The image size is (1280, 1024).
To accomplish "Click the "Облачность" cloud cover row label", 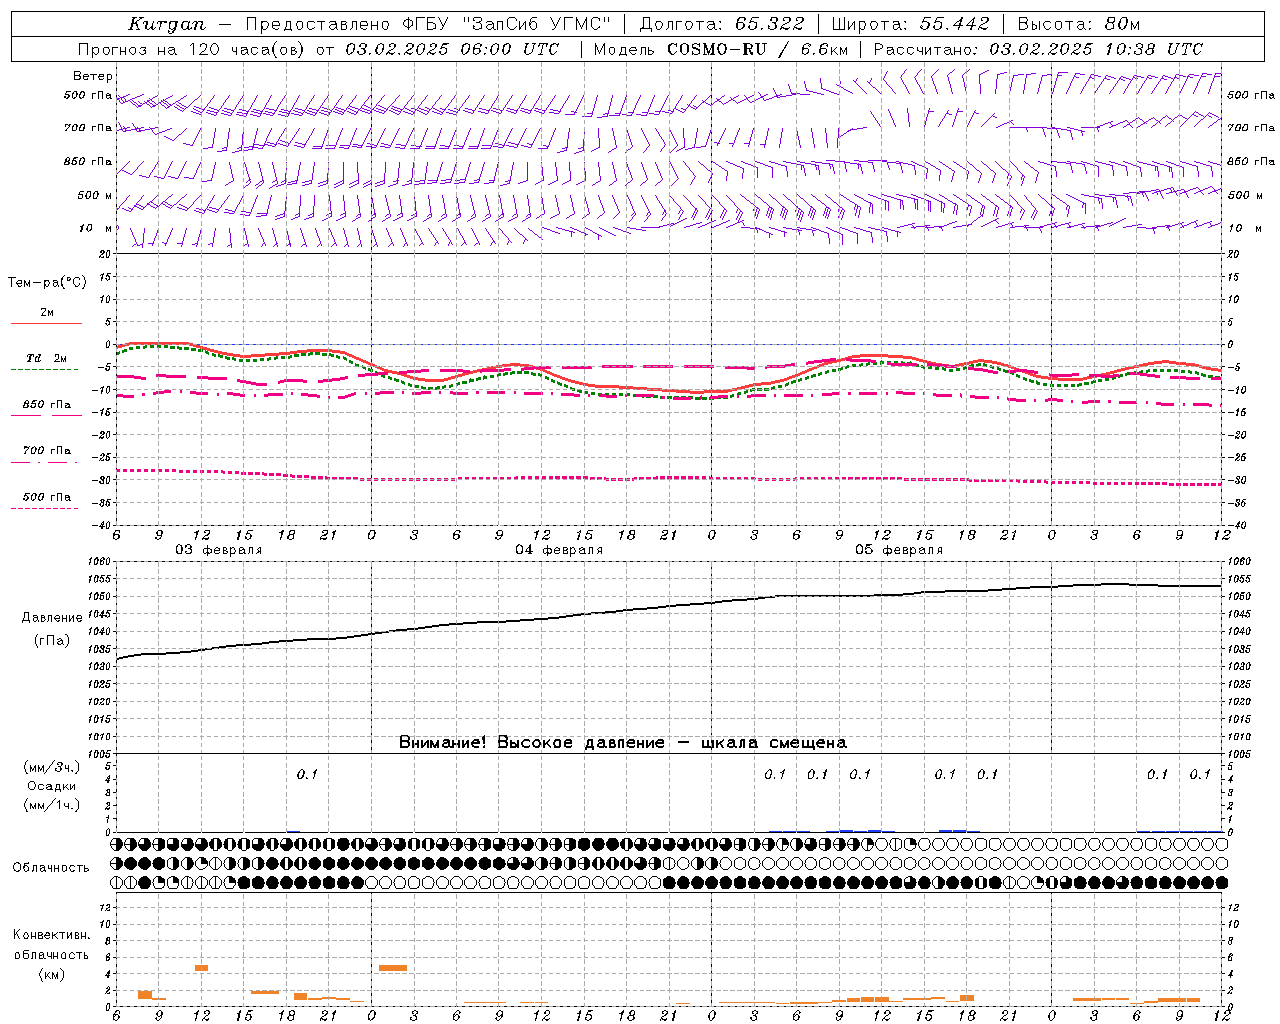I will tap(51, 868).
